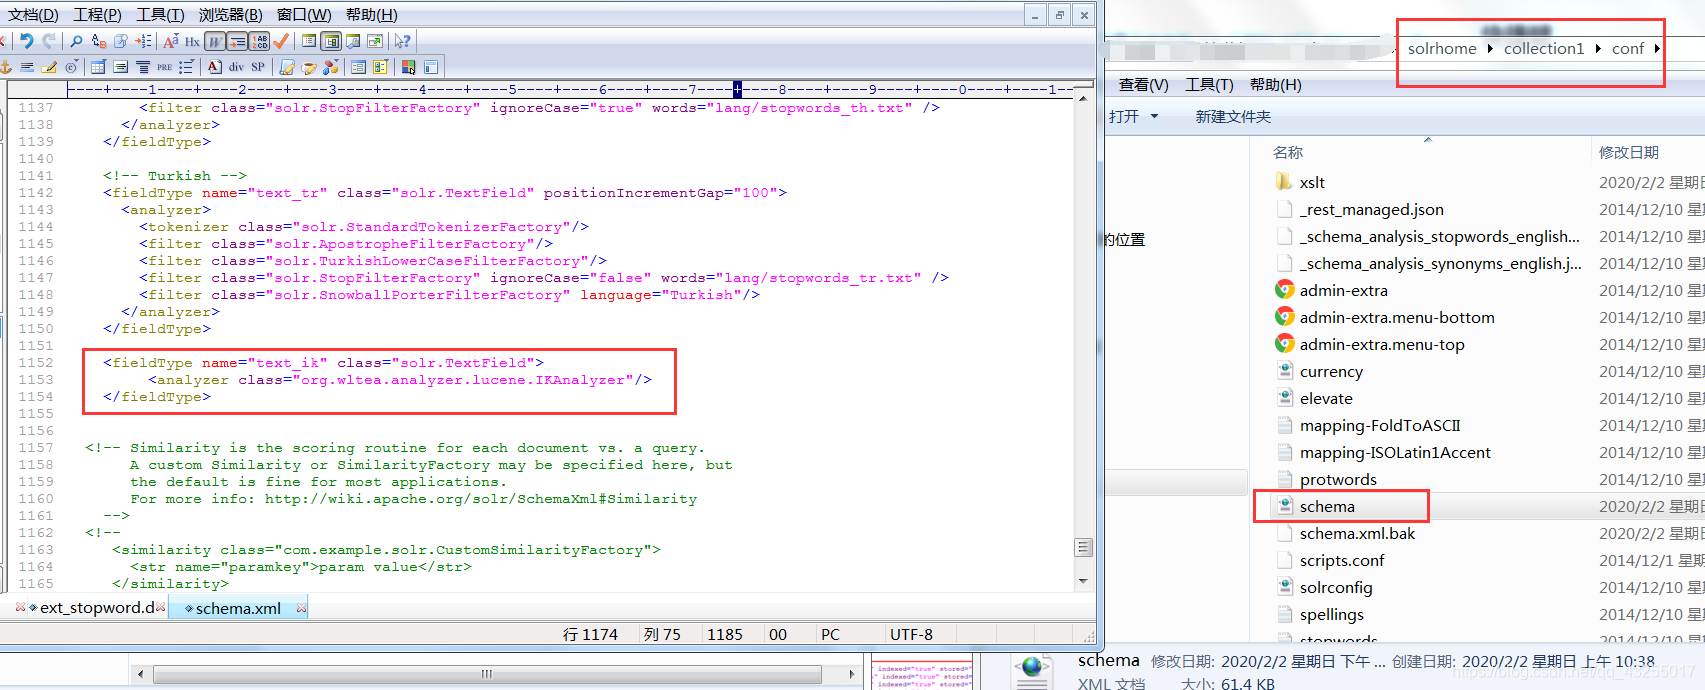1705x690 pixels.
Task: Click the UTF-8 encoding in status bar
Action: click(911, 634)
